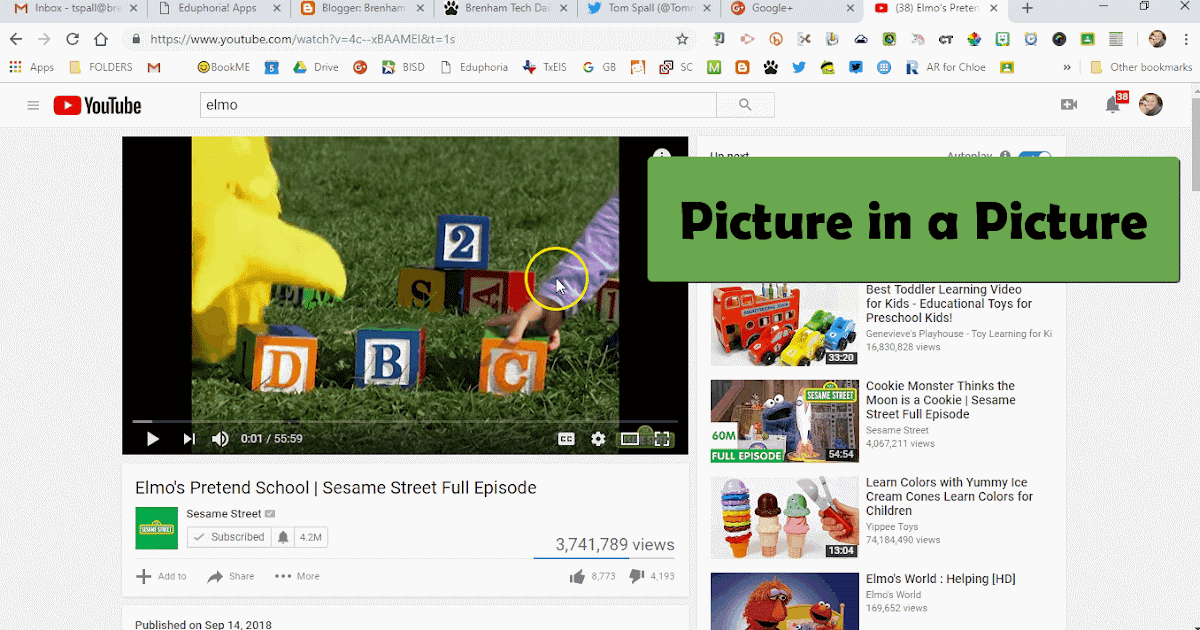1200x630 pixels.
Task: Open the Apps bookmarks shortcut
Action: (32, 68)
